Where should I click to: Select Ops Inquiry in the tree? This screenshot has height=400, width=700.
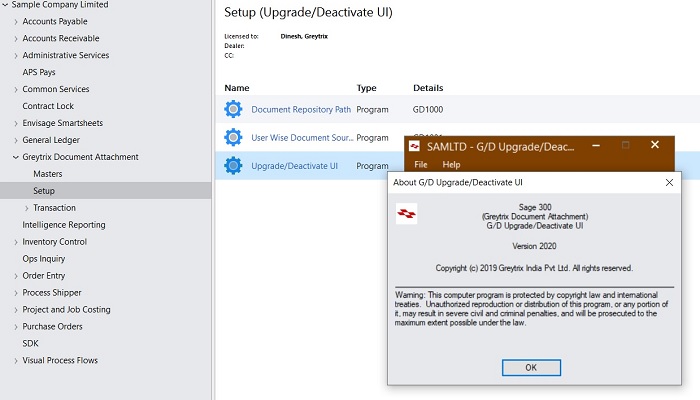point(44,259)
